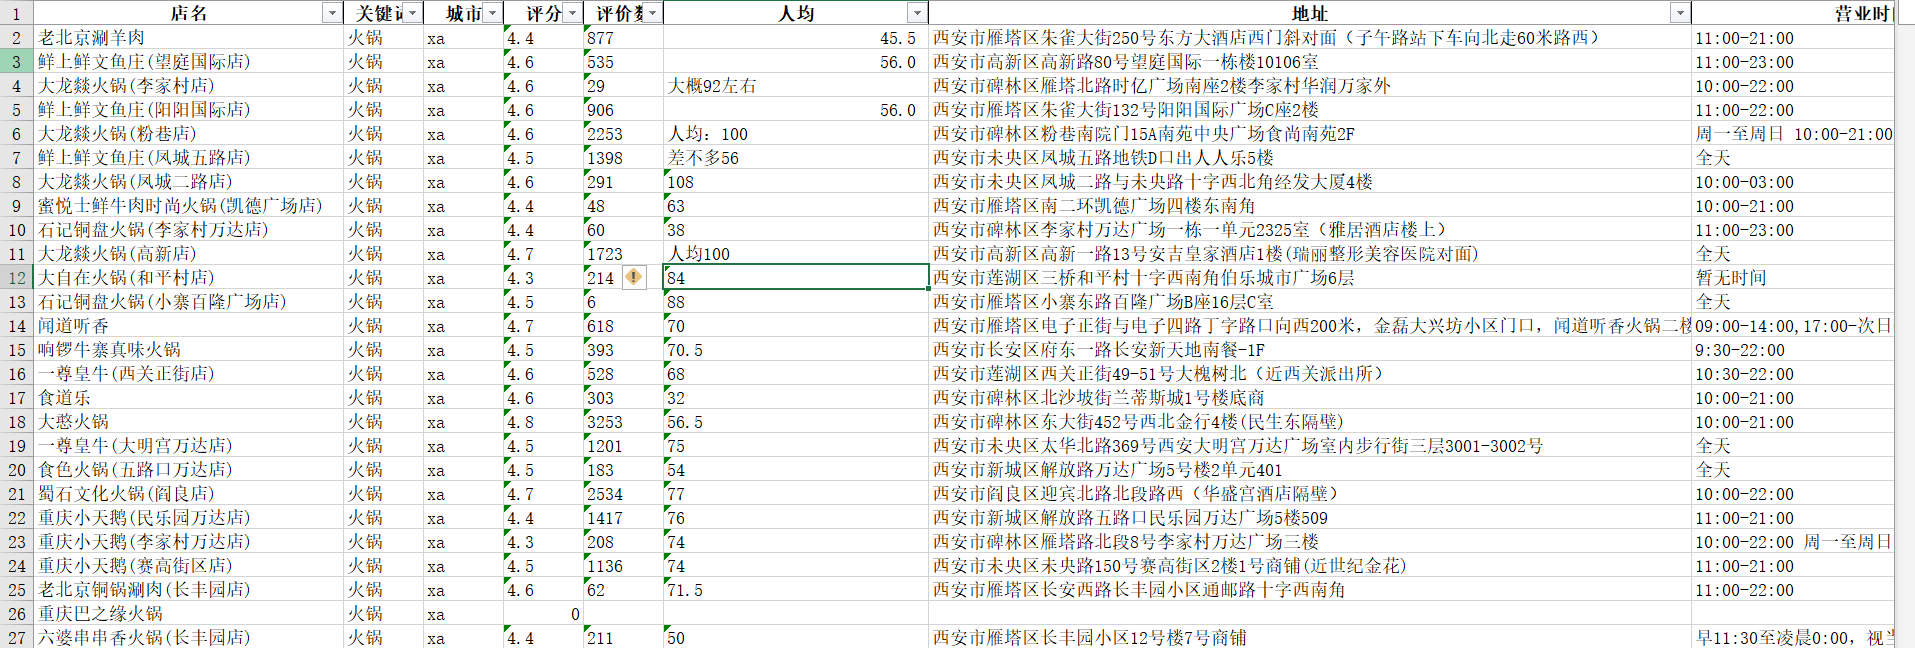Select the row 26 header
This screenshot has width=1915, height=648.
(17, 613)
